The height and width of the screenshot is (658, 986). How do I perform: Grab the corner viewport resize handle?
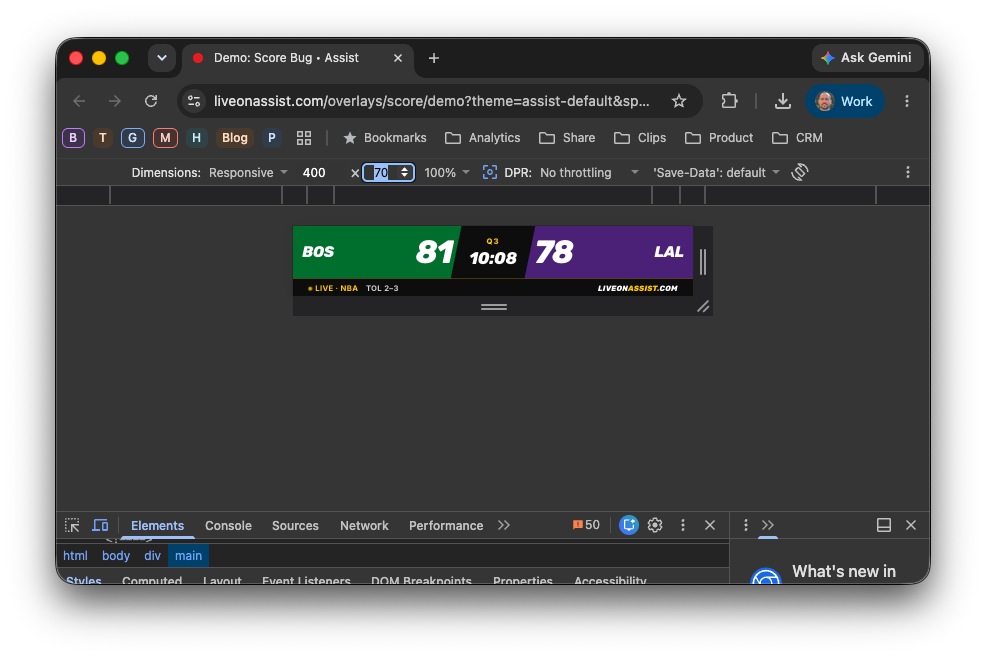(703, 306)
